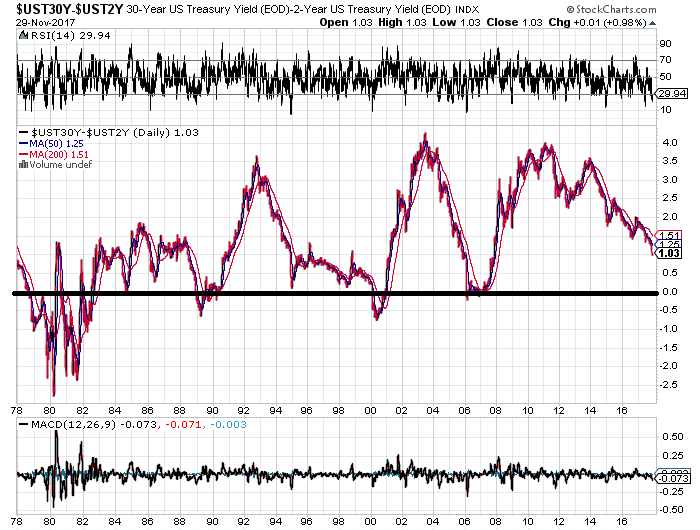Click the 2008 year label on main chart axis

[x=495, y=410]
